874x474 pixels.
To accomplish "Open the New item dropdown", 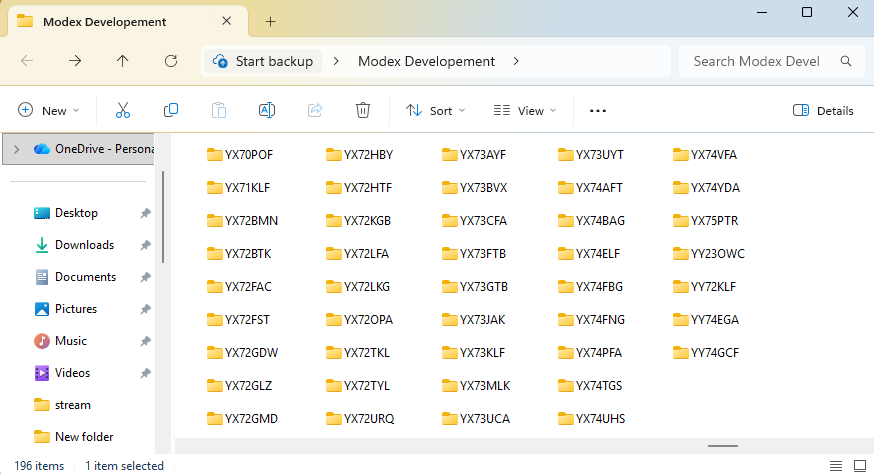I will point(49,111).
